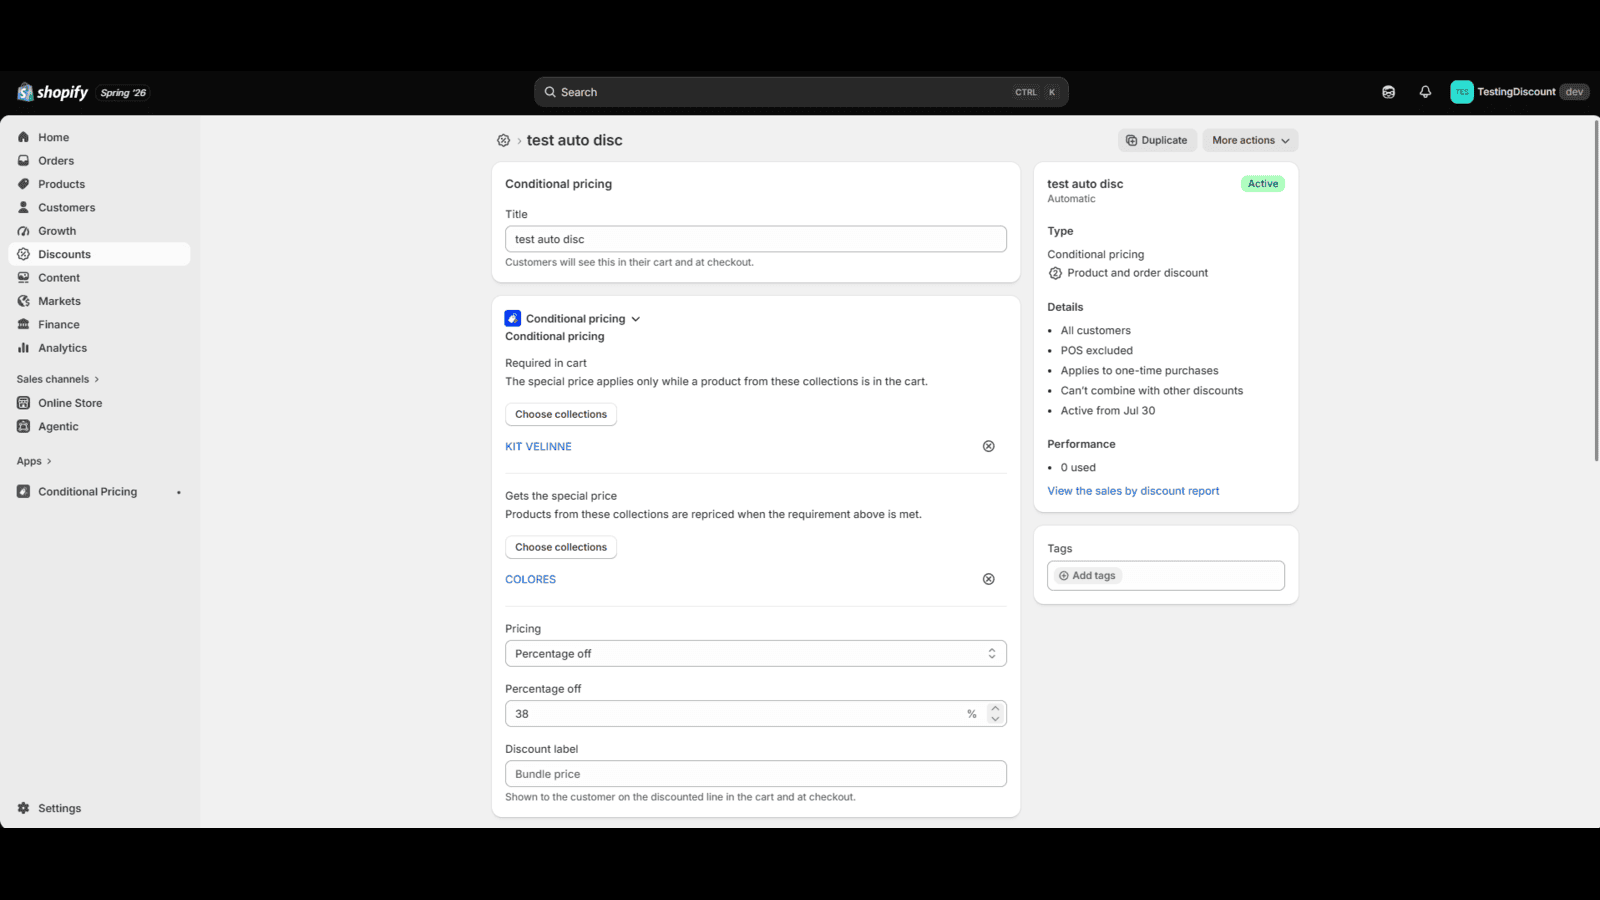This screenshot has height=900, width=1600.
Task: Click the Content icon in sidebar
Action: (24, 278)
